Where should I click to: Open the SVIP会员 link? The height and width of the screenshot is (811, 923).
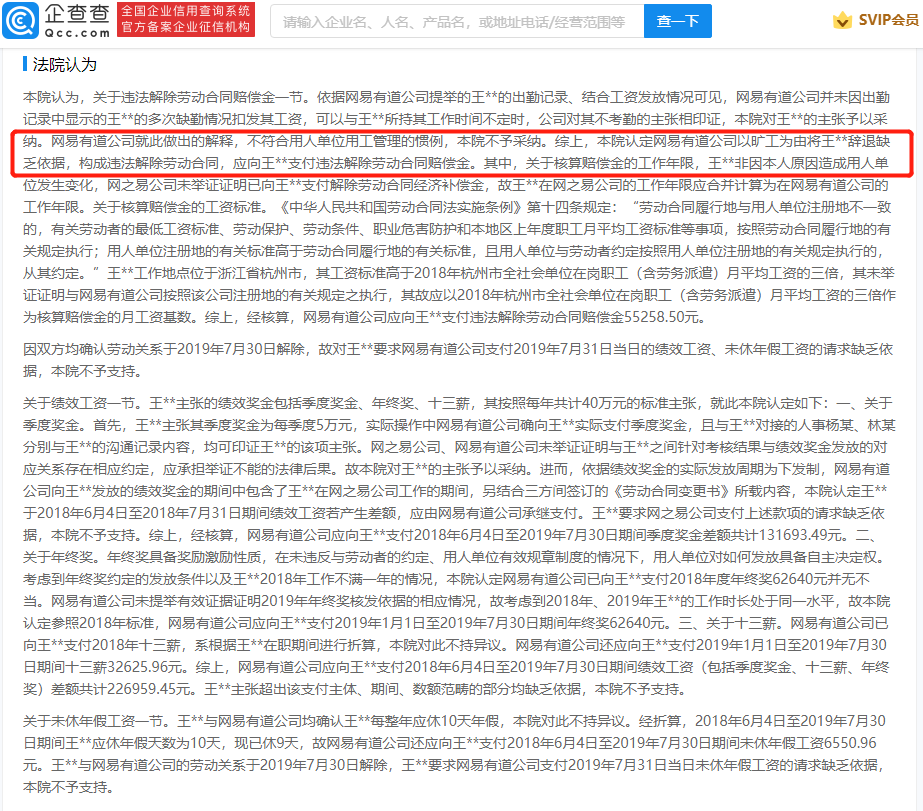[888, 21]
